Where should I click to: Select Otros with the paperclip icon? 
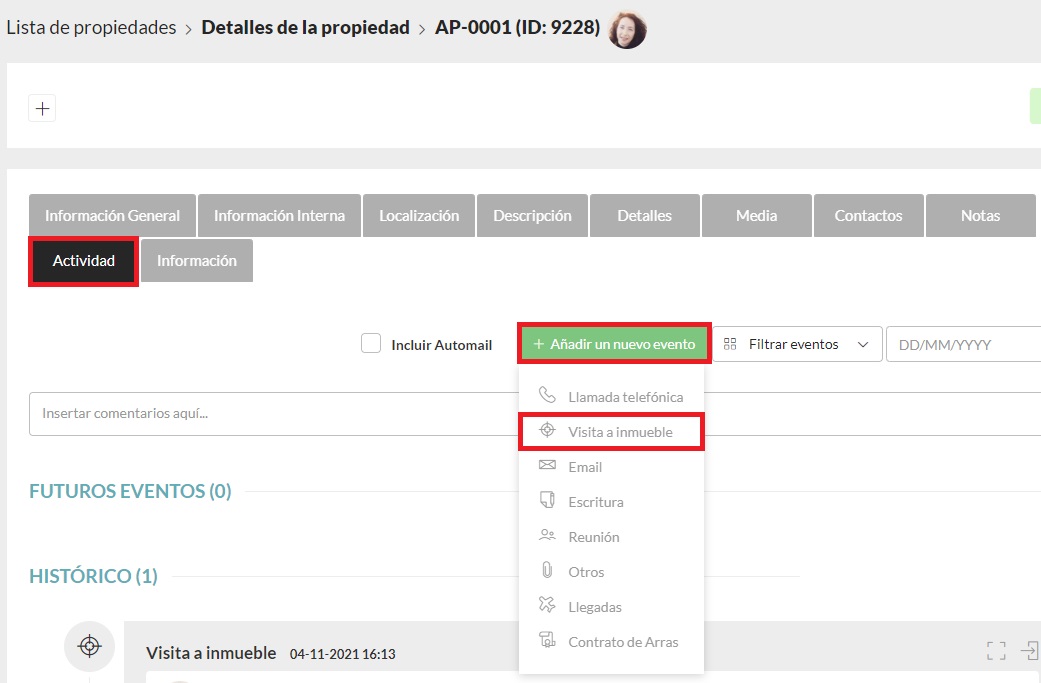[586, 572]
